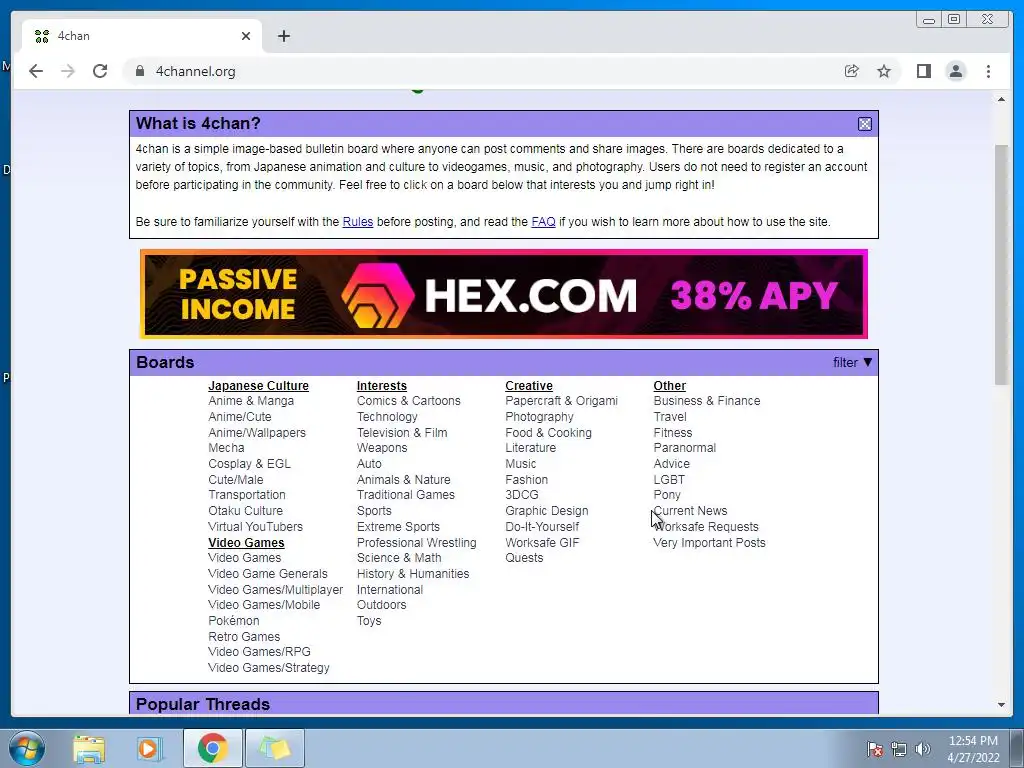The height and width of the screenshot is (768, 1024).
Task: Click the HEX.COM passive income banner
Action: (504, 294)
